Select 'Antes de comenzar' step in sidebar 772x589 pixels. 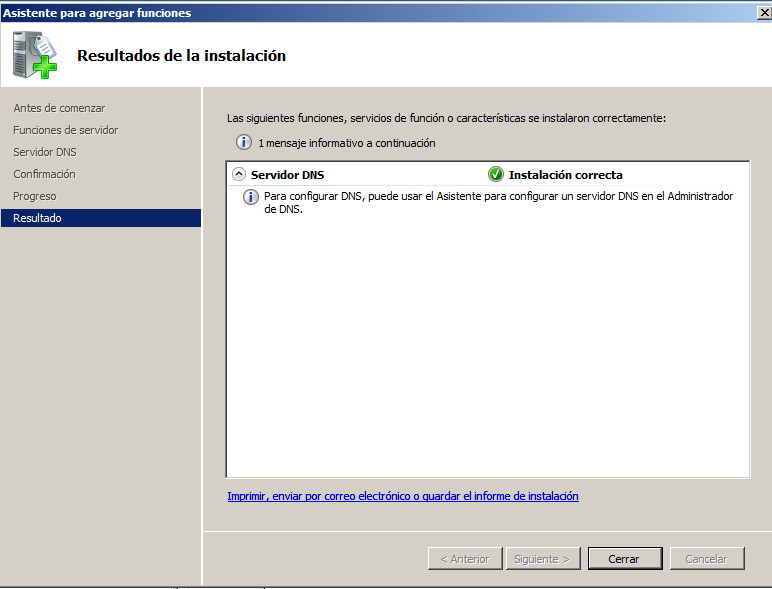[59, 108]
